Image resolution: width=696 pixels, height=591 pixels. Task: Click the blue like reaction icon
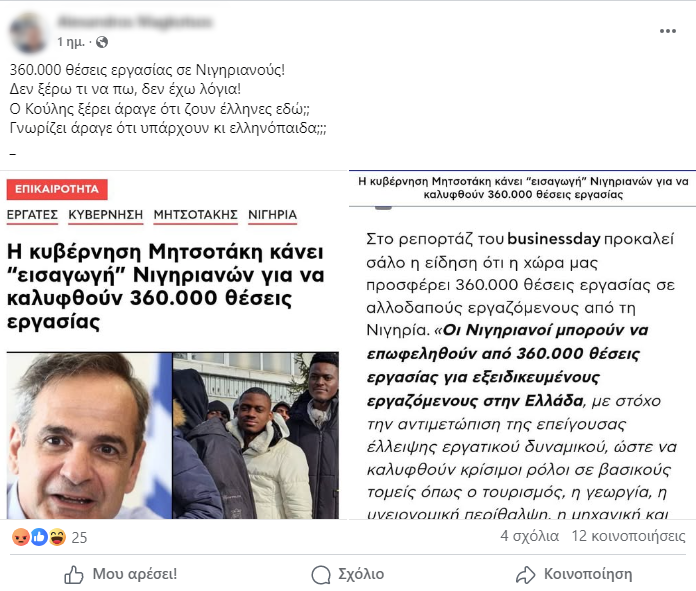tap(40, 537)
